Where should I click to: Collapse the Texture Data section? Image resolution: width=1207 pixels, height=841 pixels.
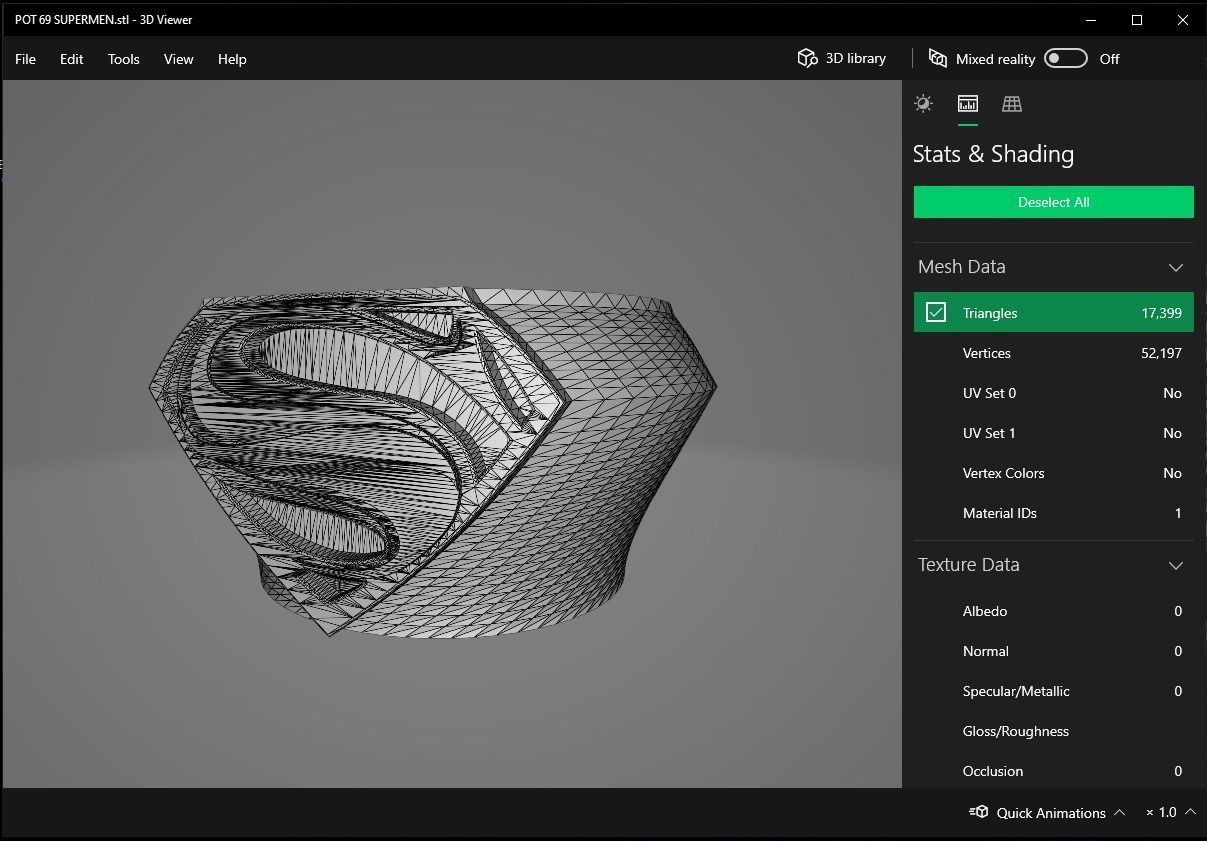point(1176,565)
